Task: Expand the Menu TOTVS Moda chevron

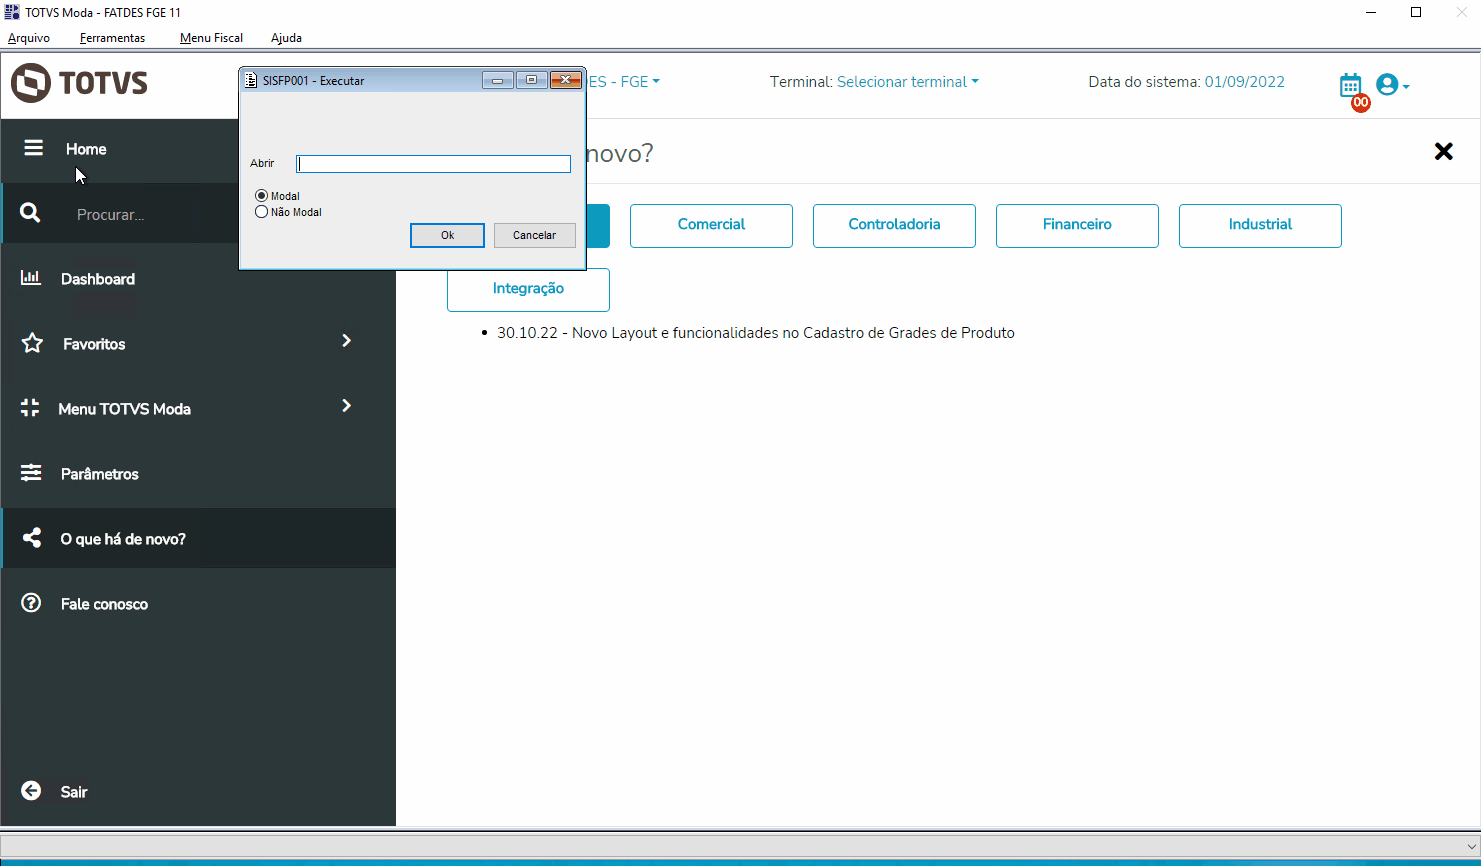Action: click(347, 406)
